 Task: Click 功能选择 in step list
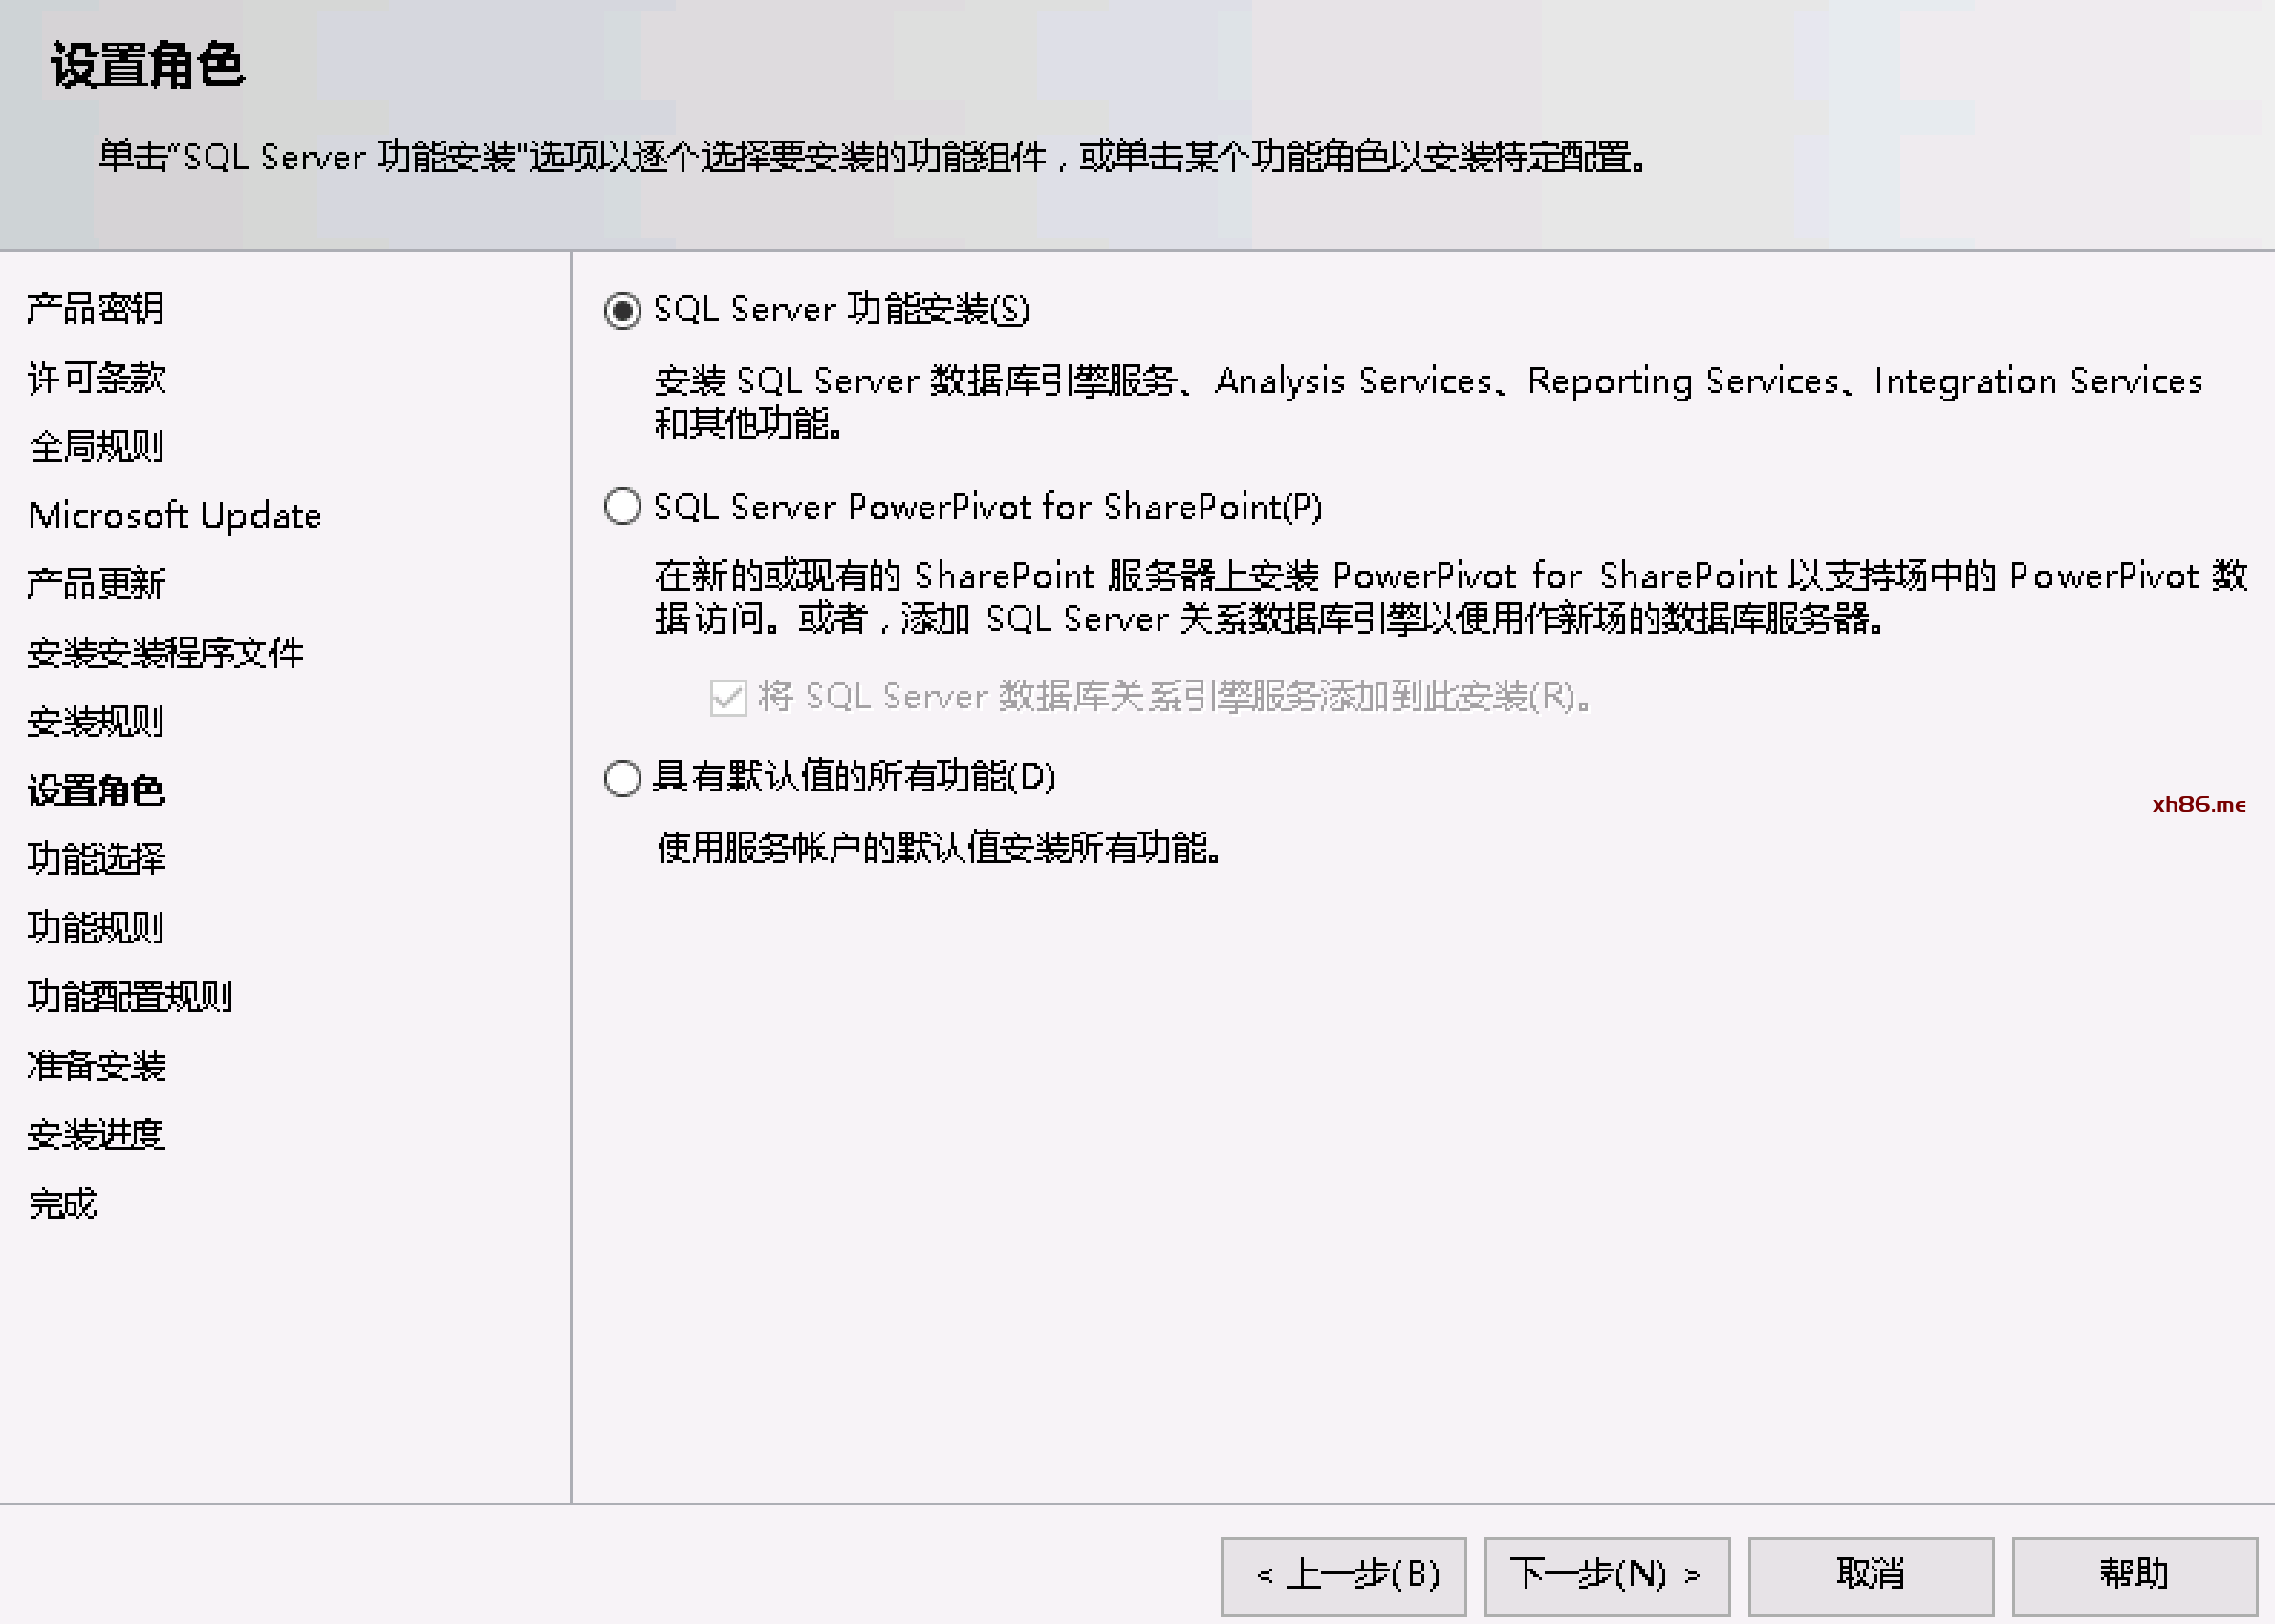point(96,859)
